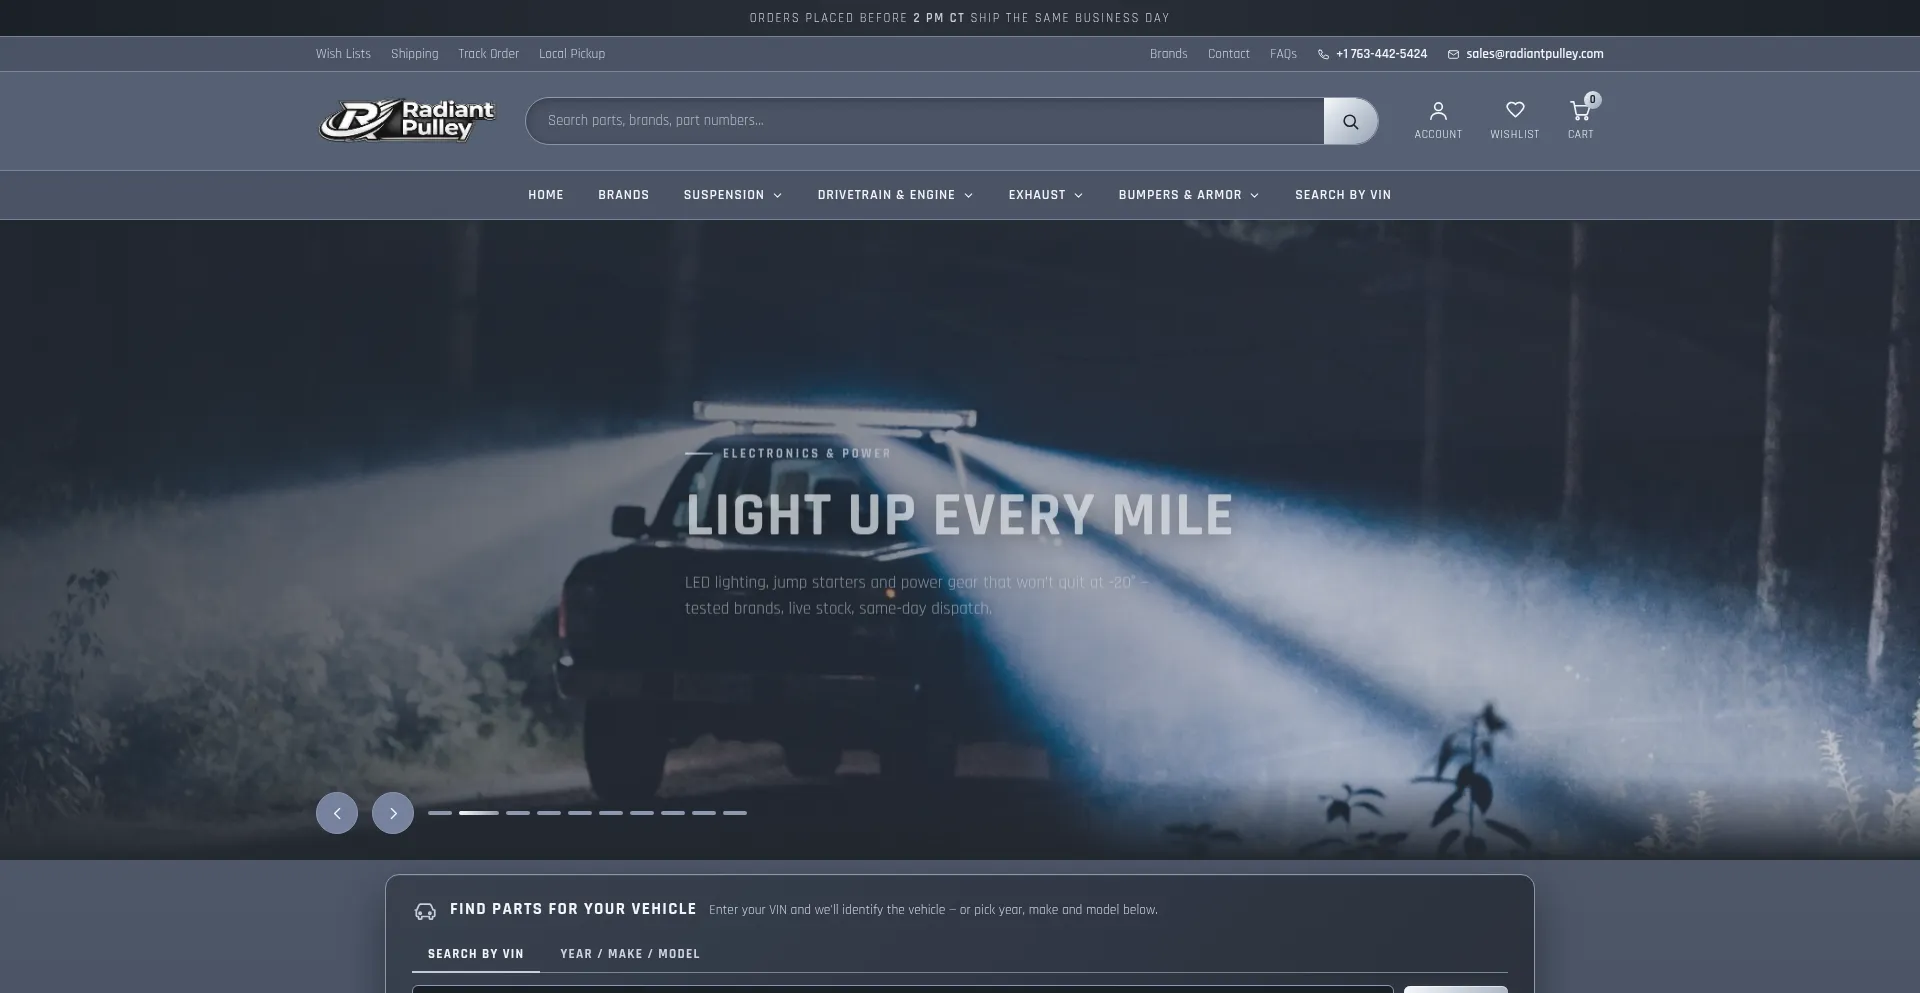Focus the parts search input field

925,121
